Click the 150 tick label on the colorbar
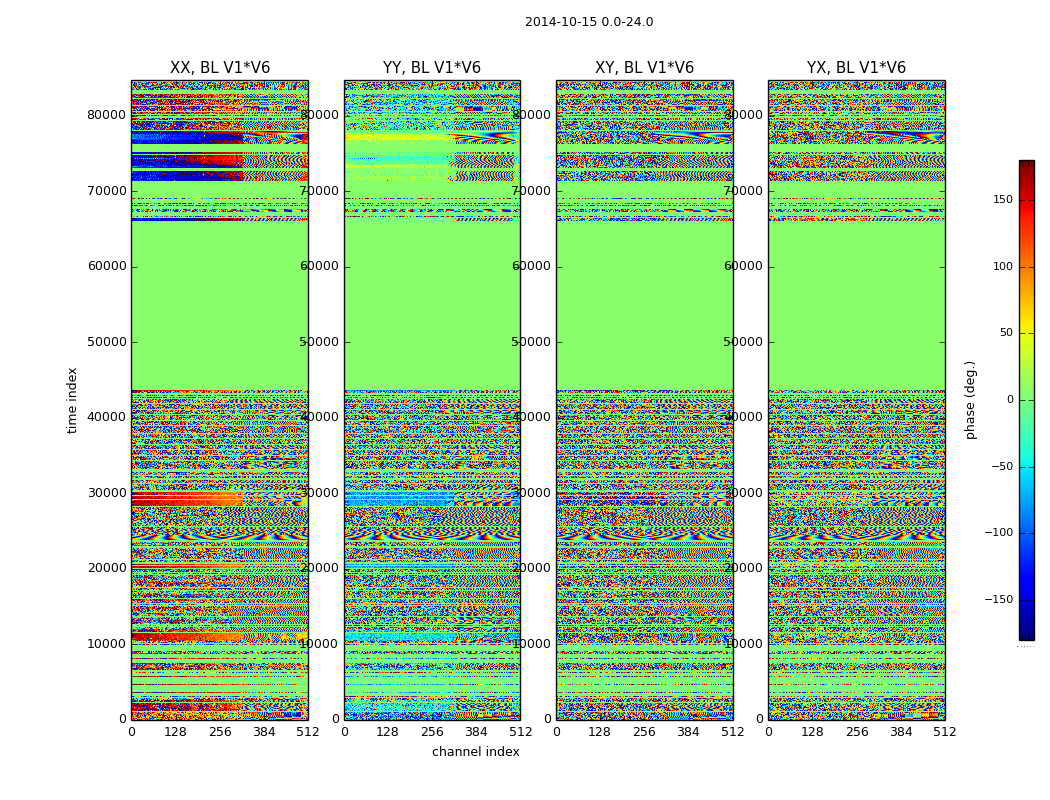 click(1003, 199)
